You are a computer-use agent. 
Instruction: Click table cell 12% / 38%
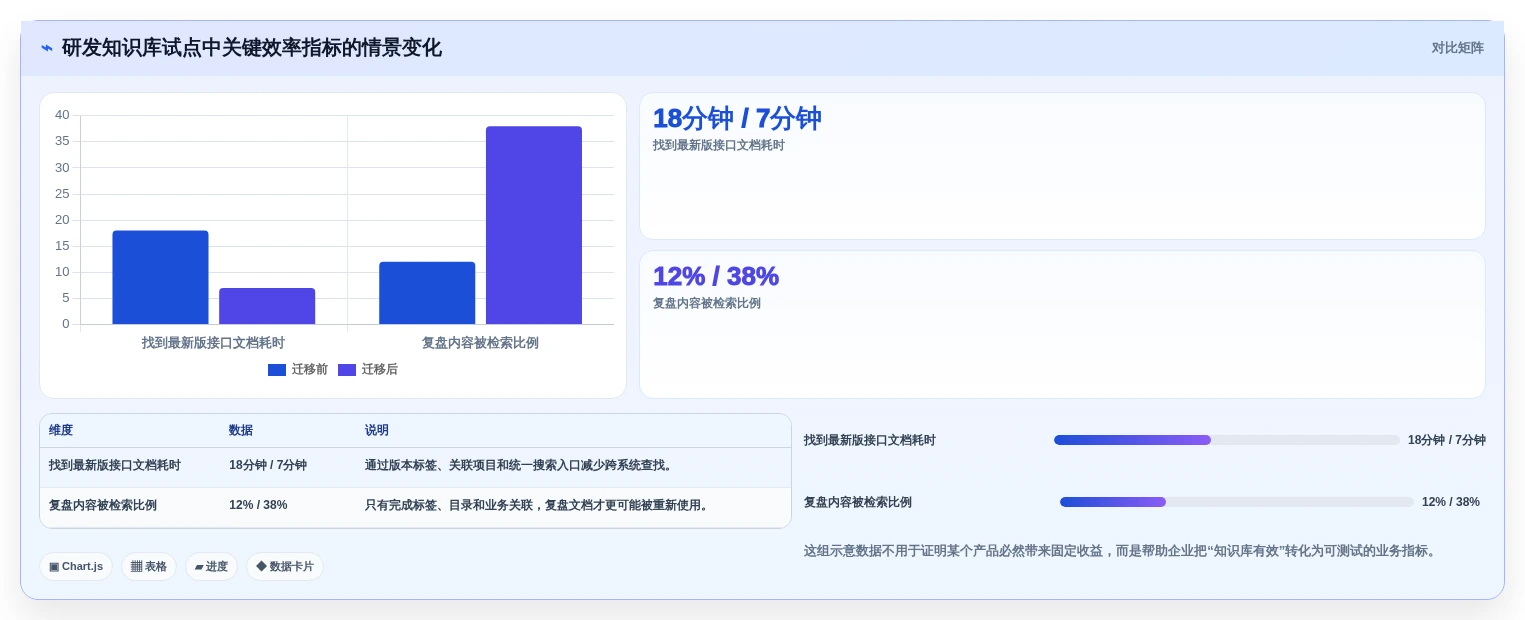click(258, 506)
